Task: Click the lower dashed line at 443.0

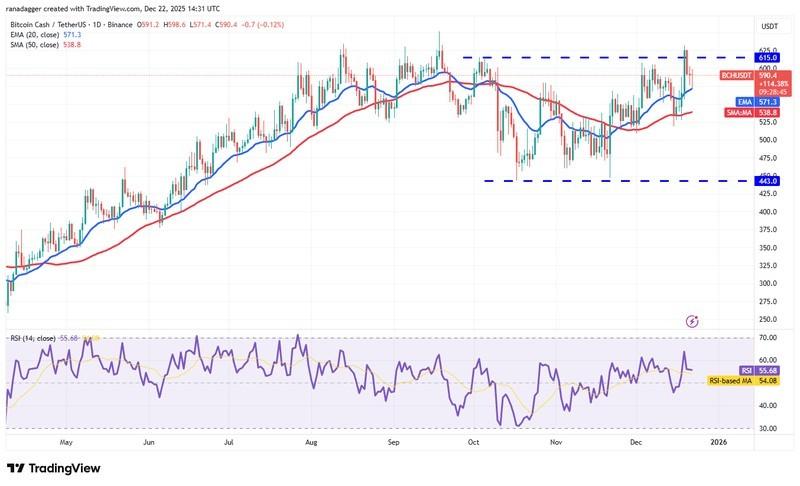Action: pos(600,181)
